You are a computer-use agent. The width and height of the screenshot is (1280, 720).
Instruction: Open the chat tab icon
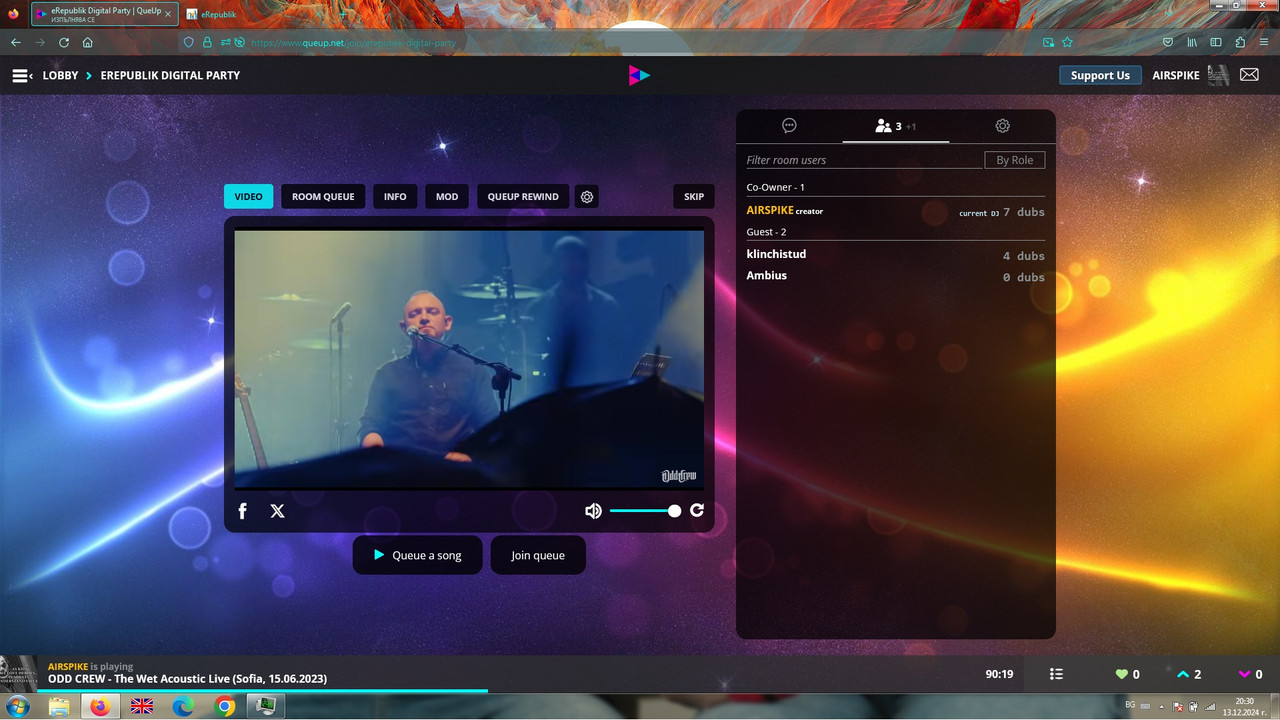point(789,126)
